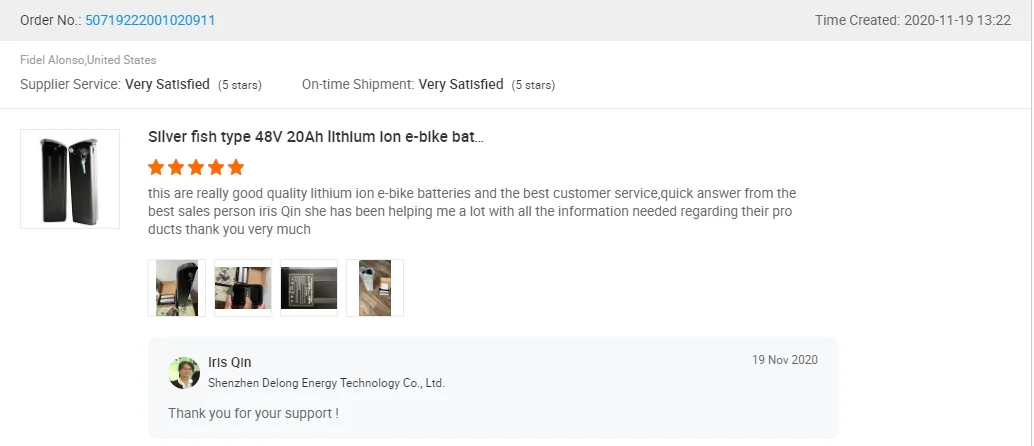Click the "Thank you for your support" reply
This screenshot has height=446, width=1034.
point(253,413)
